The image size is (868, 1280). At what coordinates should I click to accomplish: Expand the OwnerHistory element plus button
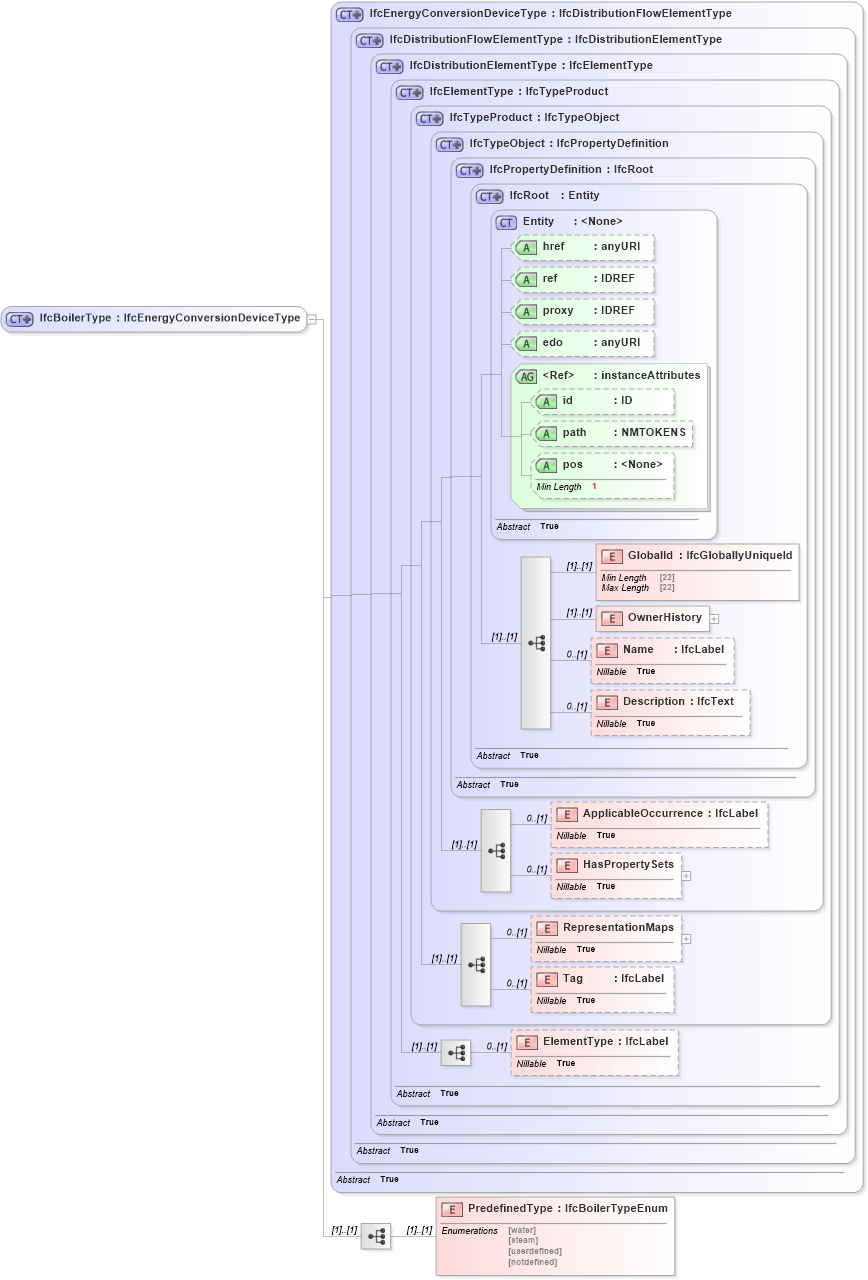coord(714,619)
